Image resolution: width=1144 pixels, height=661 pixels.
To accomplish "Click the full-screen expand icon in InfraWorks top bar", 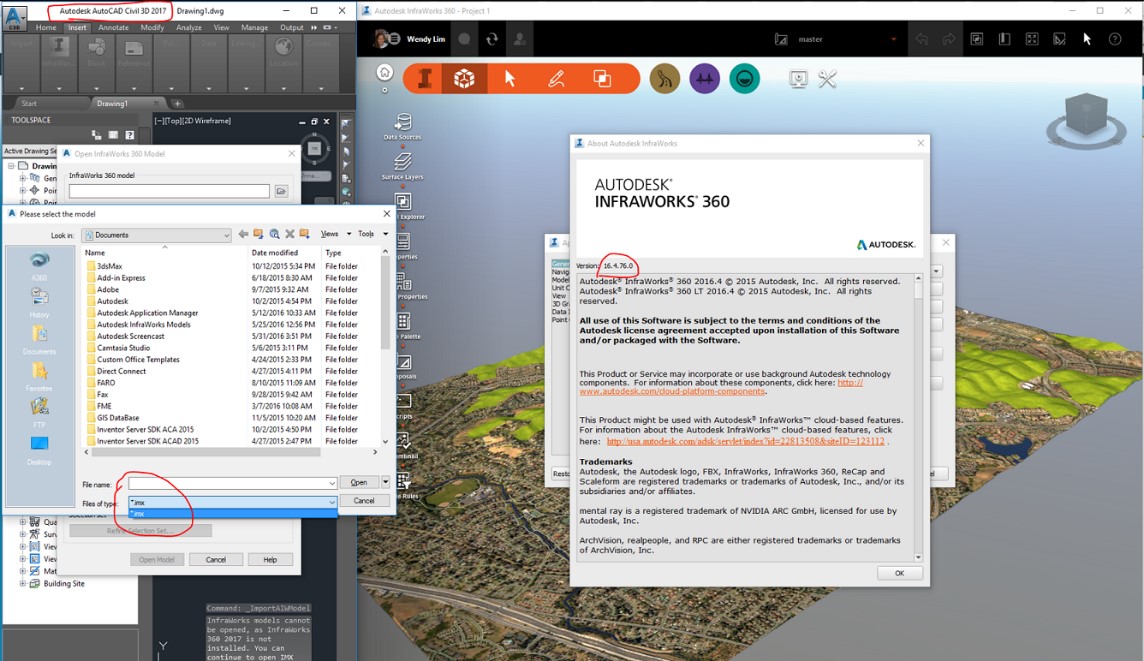I will [1032, 39].
